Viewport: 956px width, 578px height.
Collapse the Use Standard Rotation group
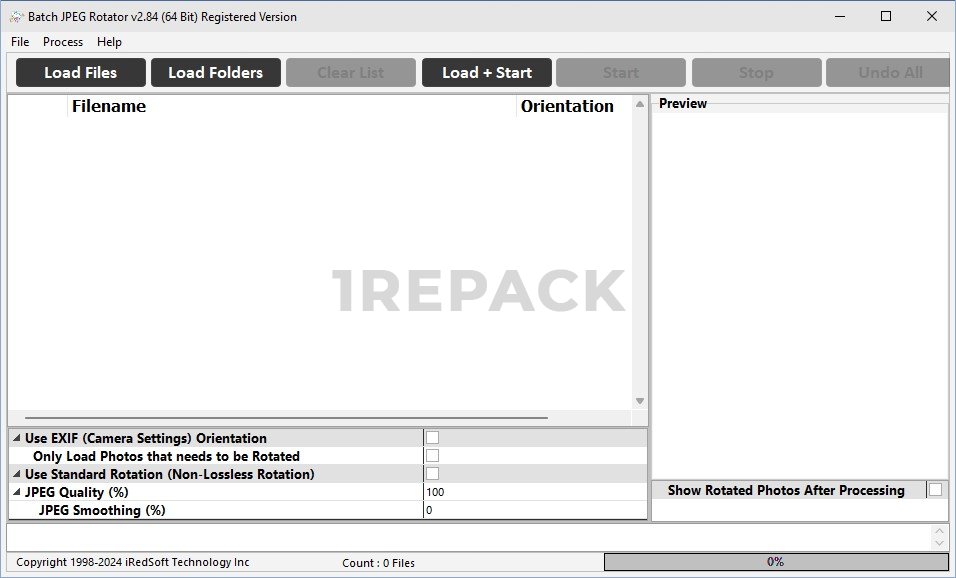[16, 474]
